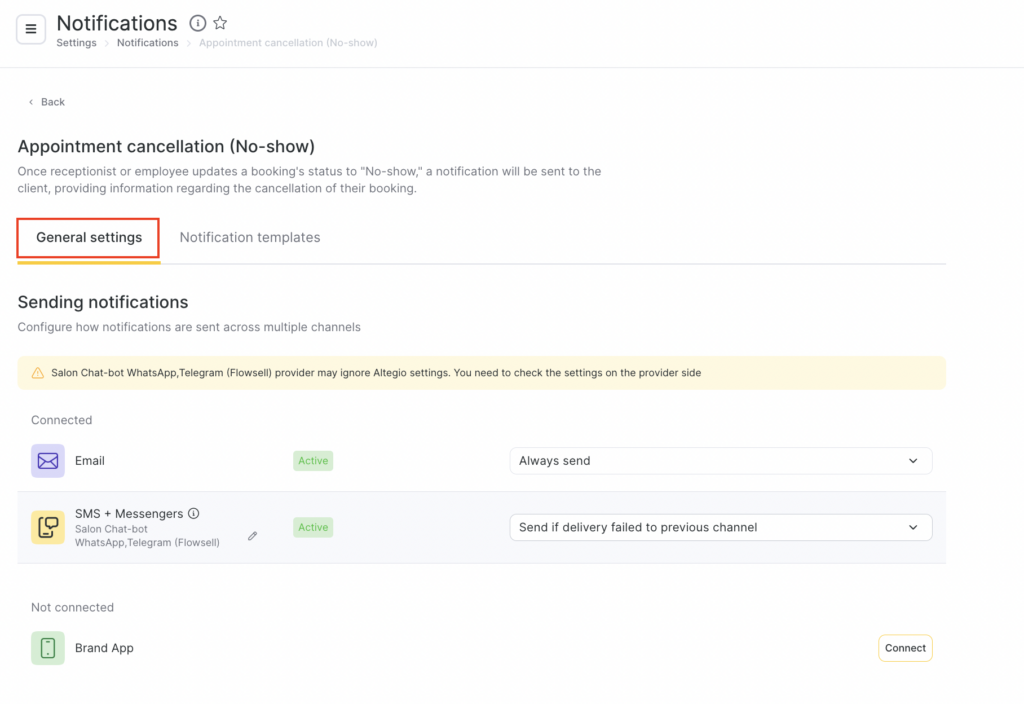Viewport: 1024px width, 704px height.
Task: Click the Active badge for SMS + Messengers
Action: tap(313, 527)
